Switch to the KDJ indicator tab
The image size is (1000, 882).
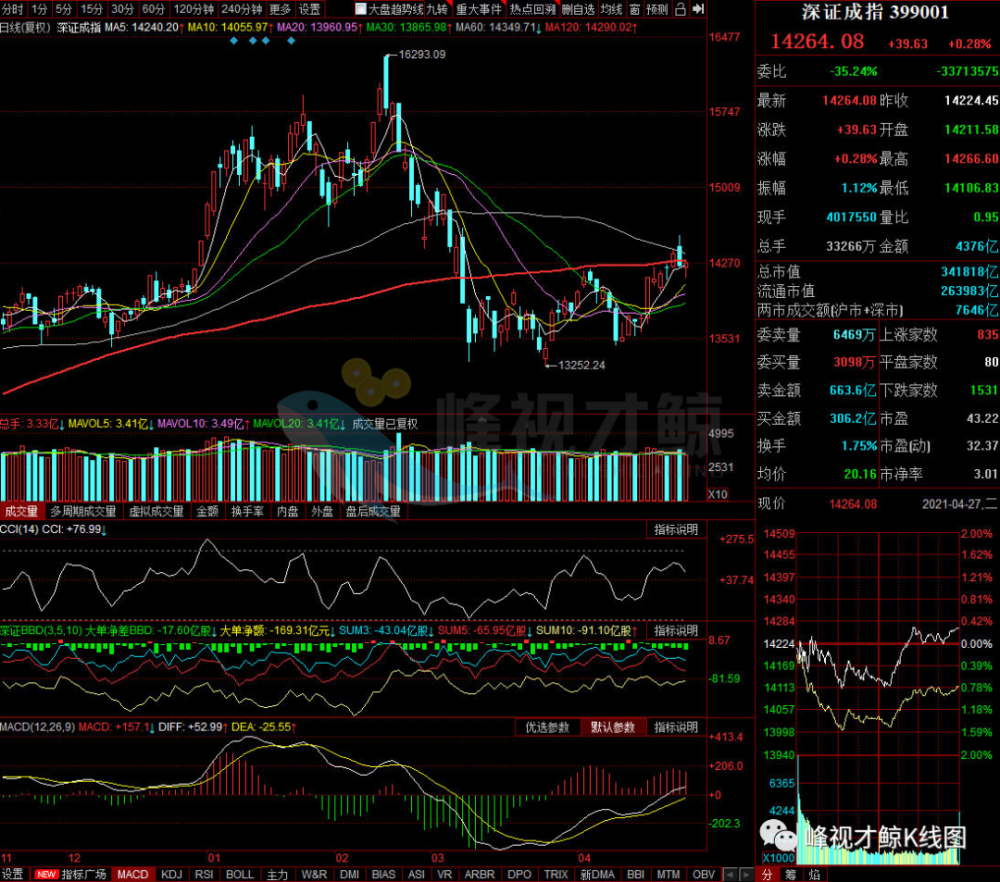coord(172,874)
